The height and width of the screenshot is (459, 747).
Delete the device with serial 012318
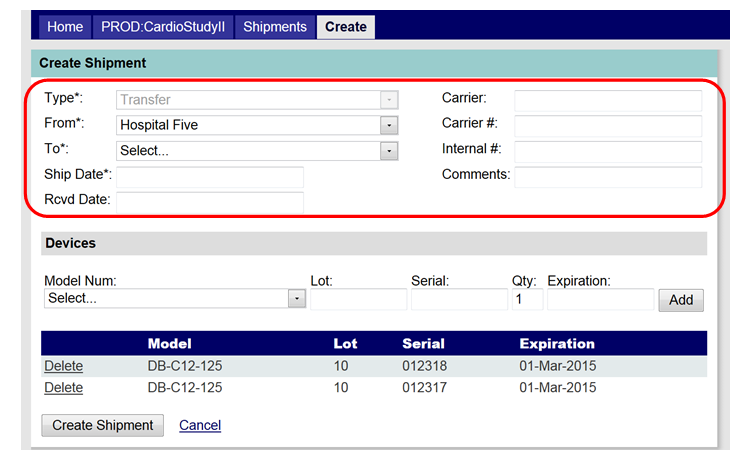[x=63, y=366]
